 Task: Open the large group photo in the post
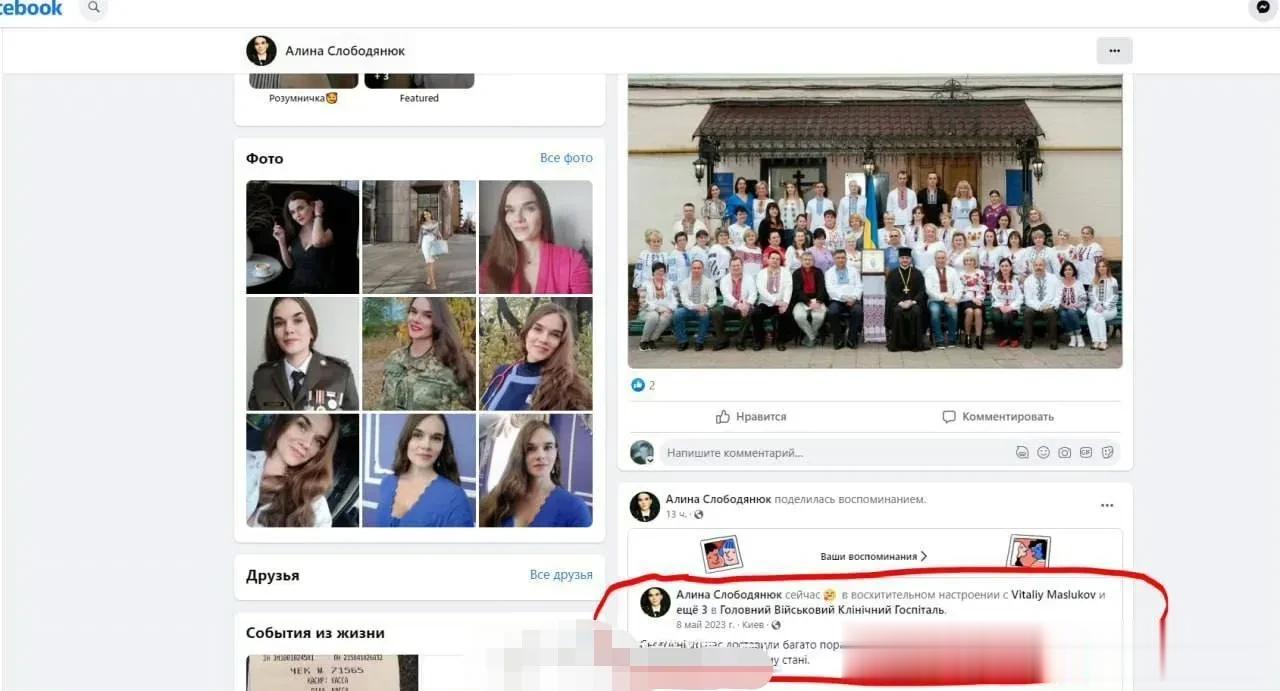875,221
